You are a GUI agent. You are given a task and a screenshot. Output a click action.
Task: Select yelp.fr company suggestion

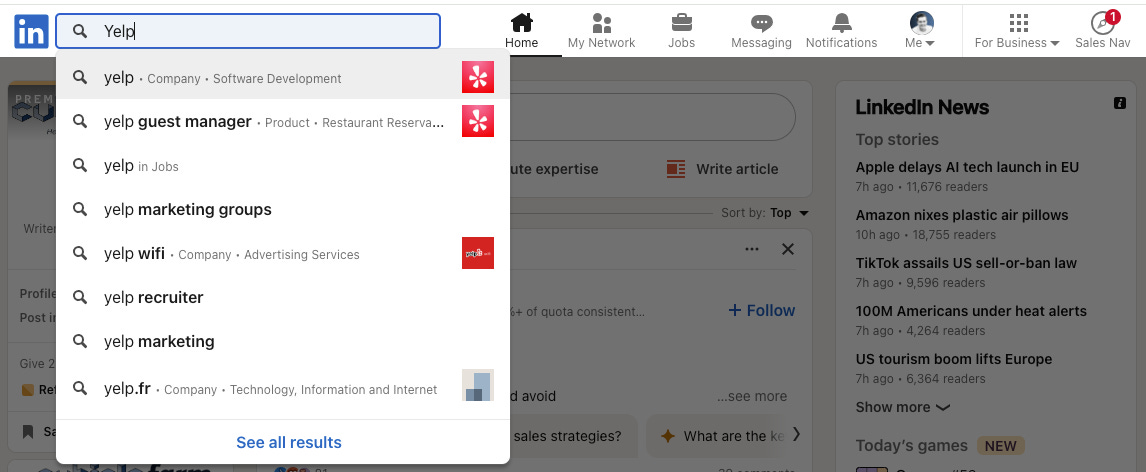[x=283, y=388]
